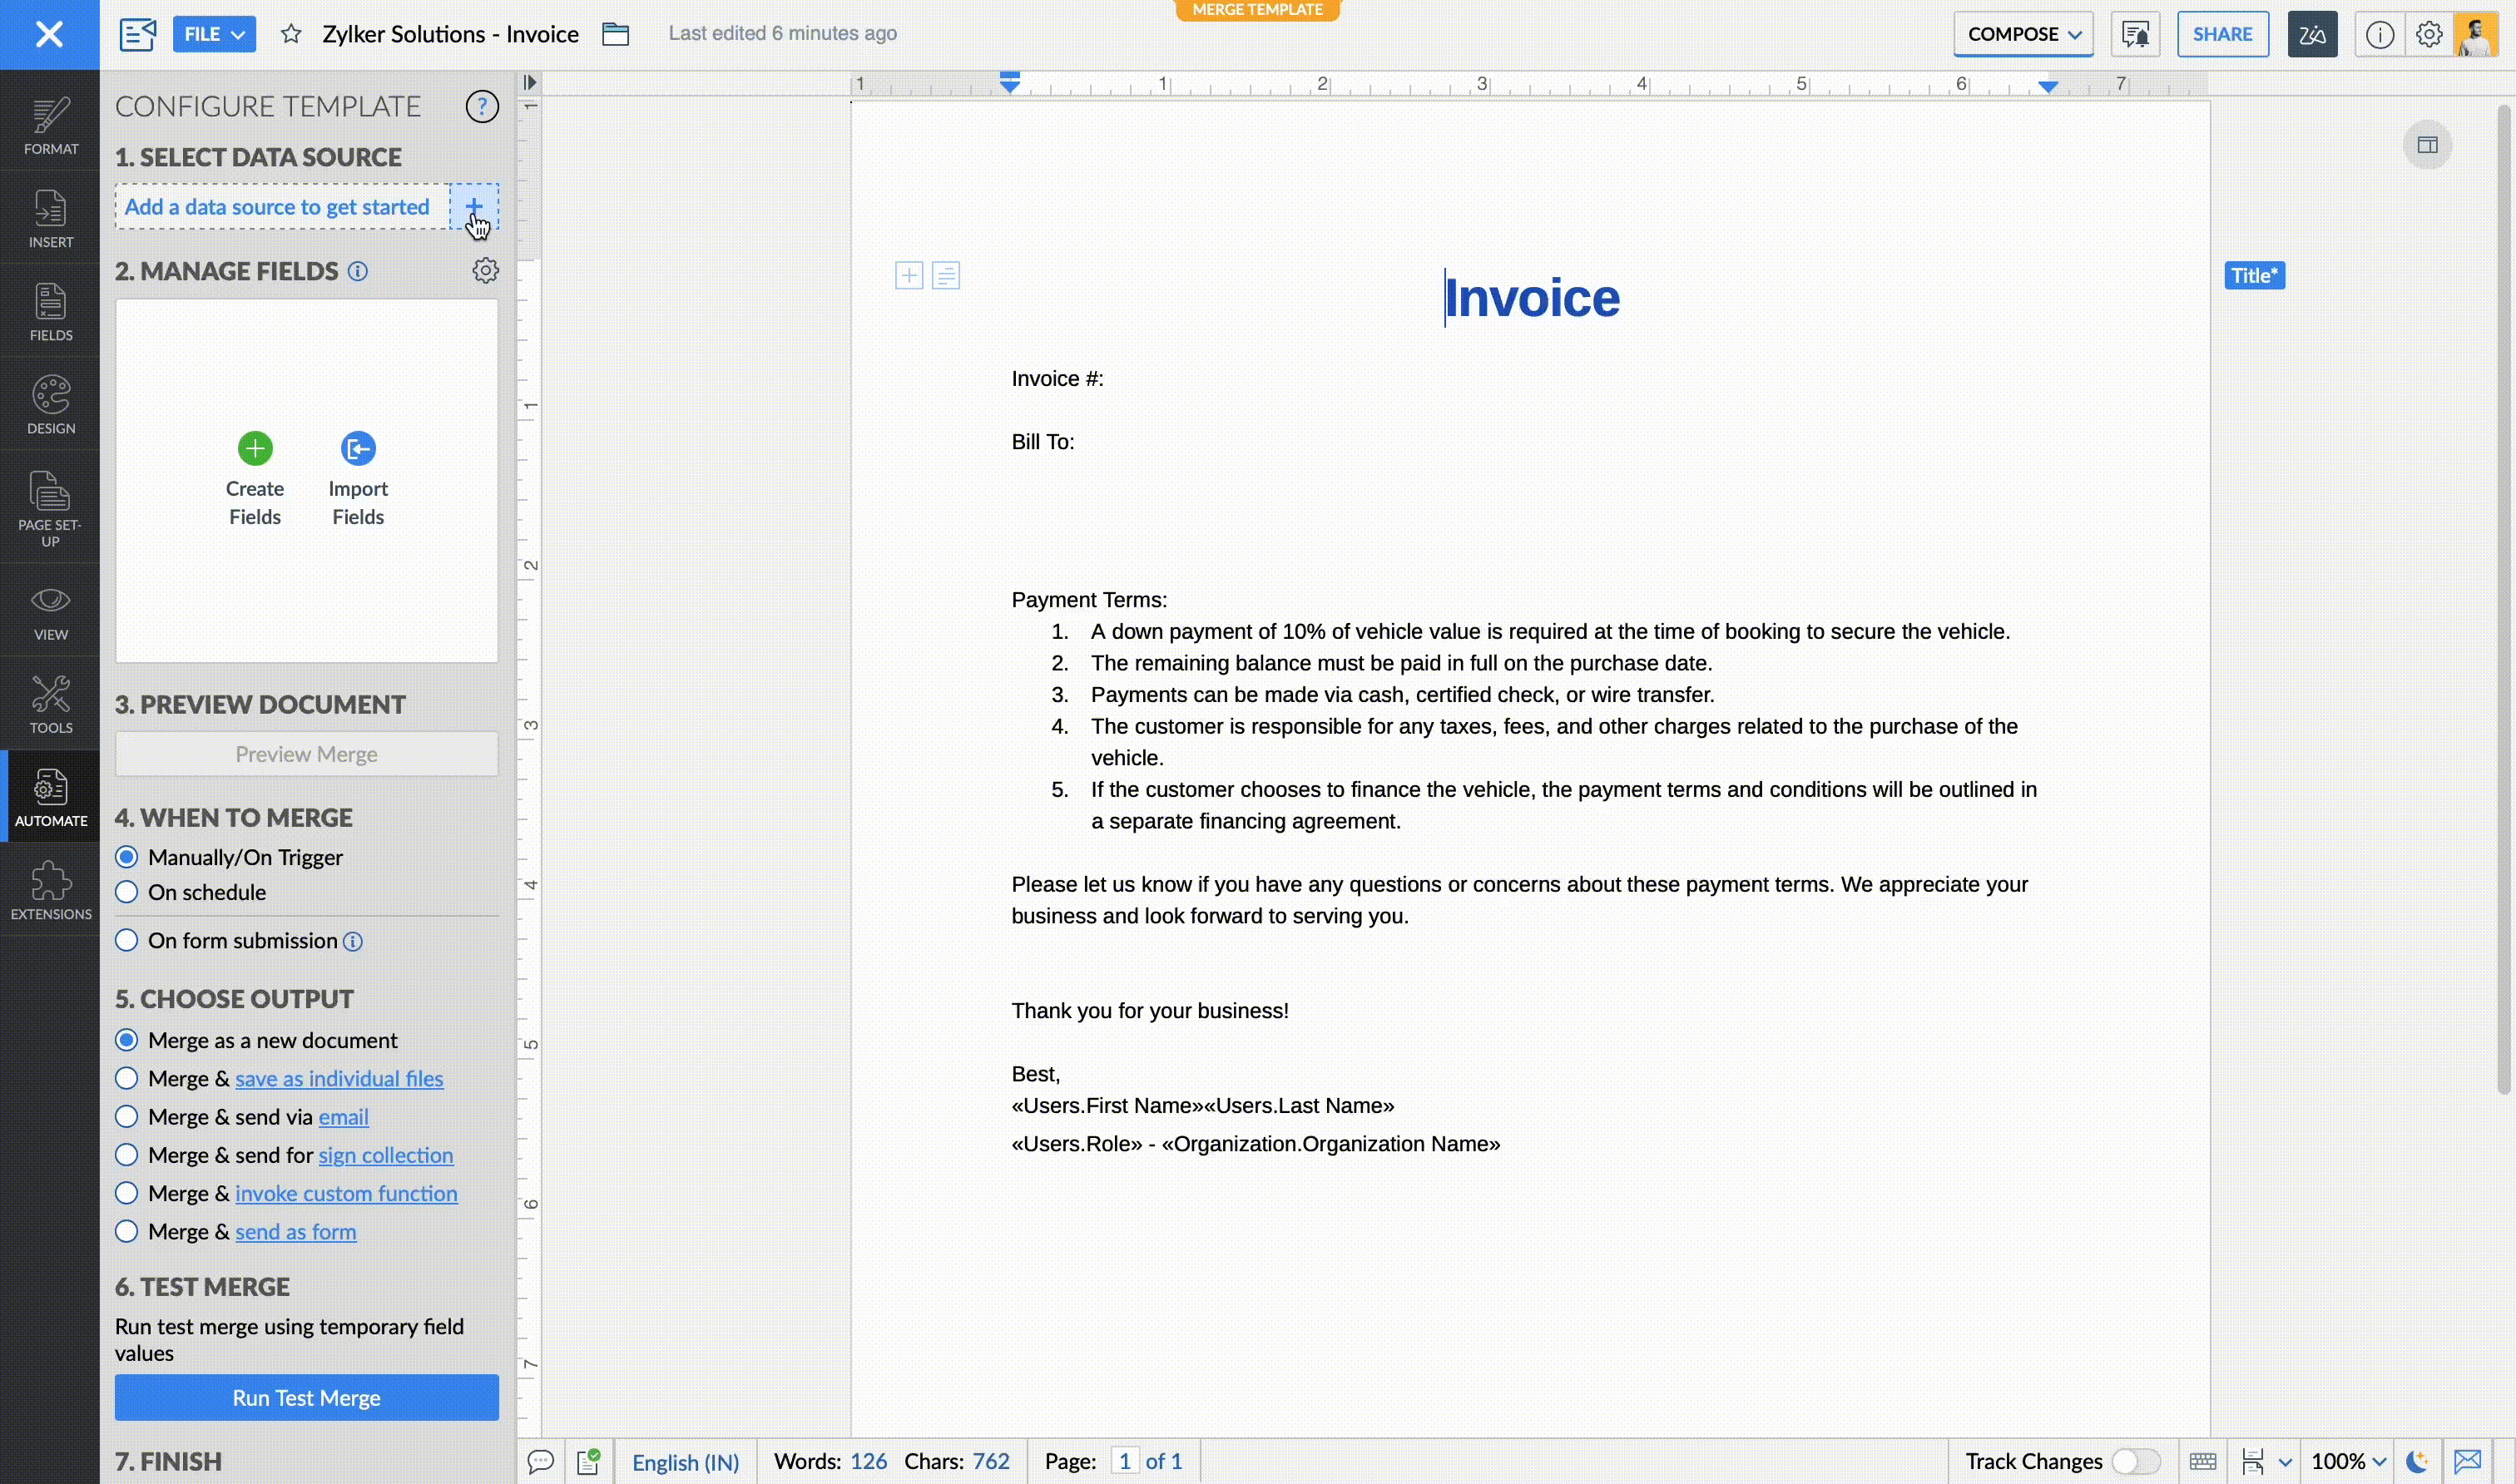The width and height of the screenshot is (2516, 1484).
Task: Click the night mode moon icon
Action: click(2417, 1462)
